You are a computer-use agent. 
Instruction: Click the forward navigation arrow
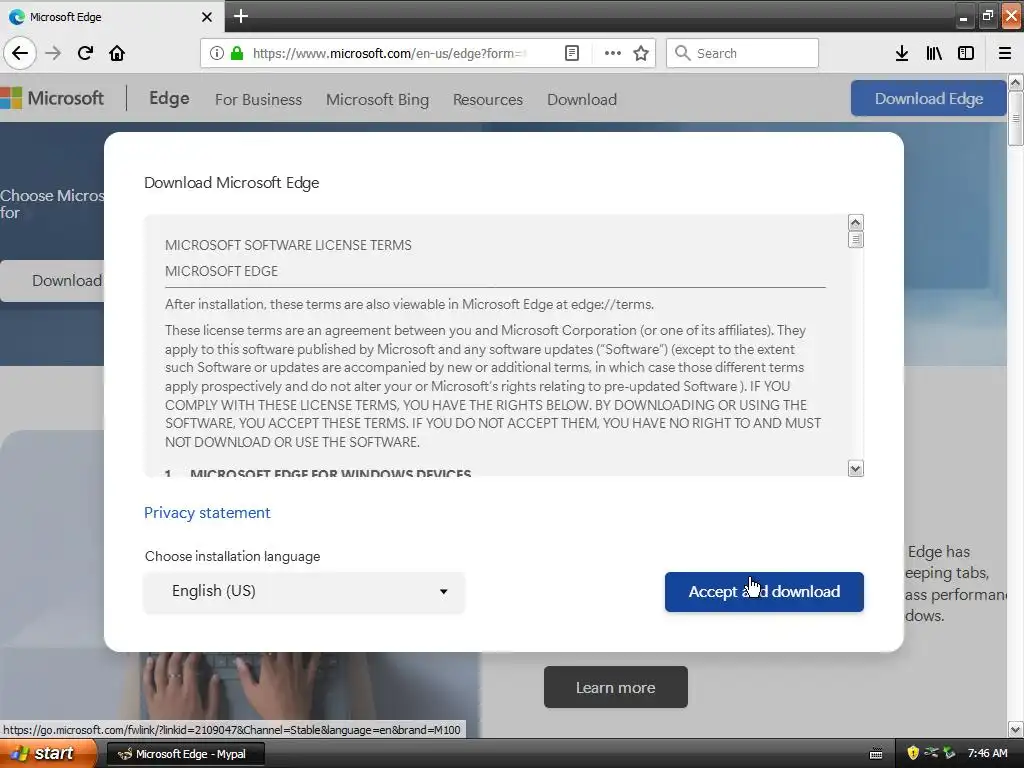(x=54, y=53)
